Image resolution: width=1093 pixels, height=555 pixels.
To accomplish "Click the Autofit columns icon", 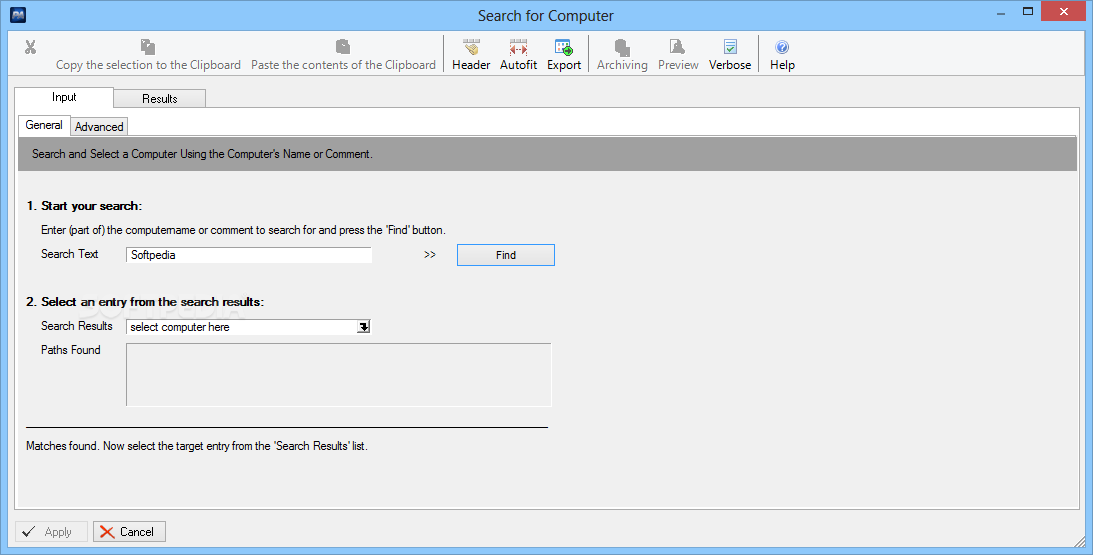I will coord(519,55).
